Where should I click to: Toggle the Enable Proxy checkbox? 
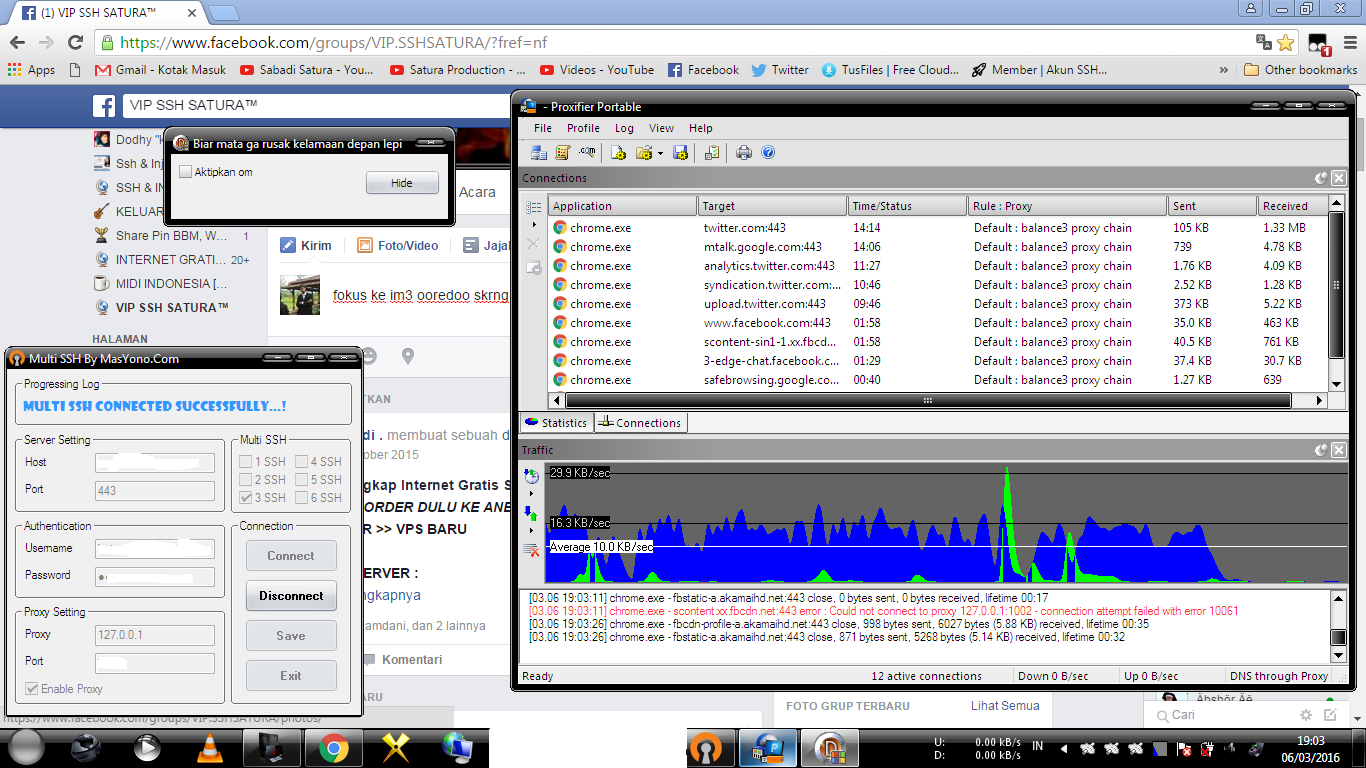coord(32,689)
